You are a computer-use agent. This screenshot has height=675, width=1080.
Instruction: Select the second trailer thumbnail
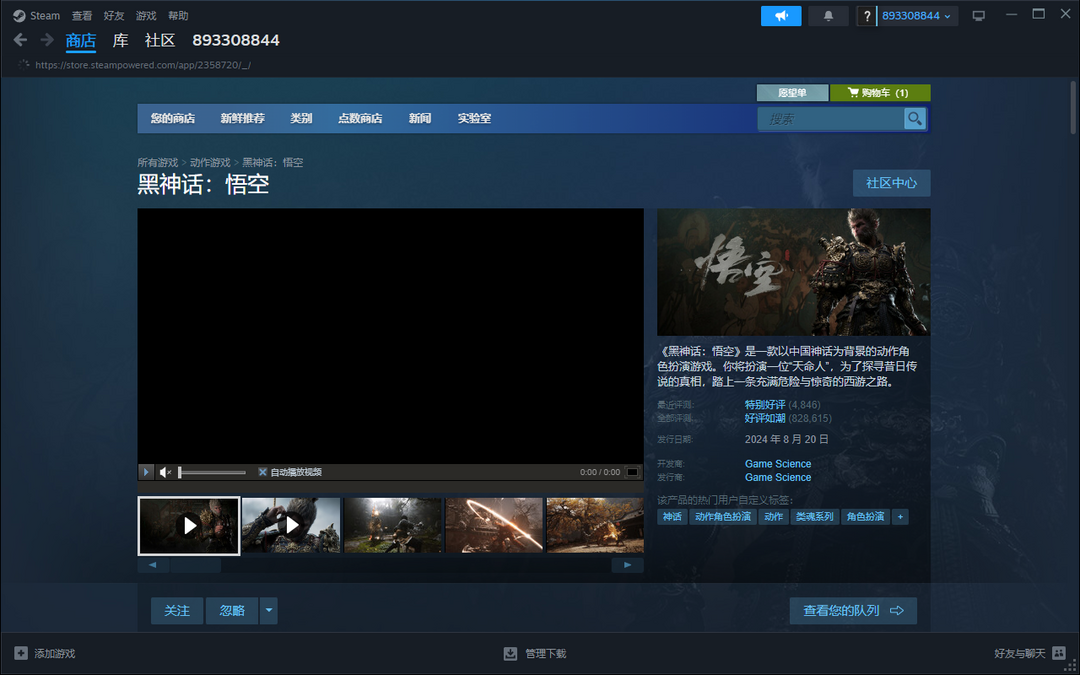tap(291, 526)
